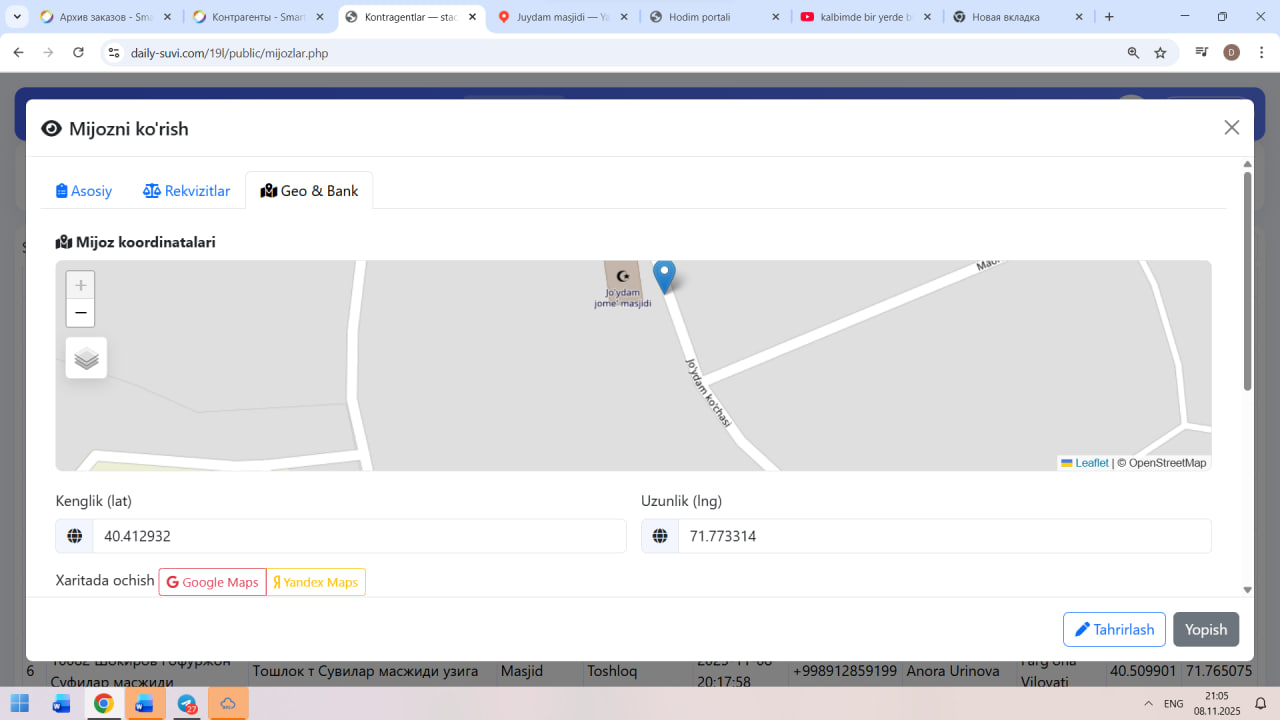Open a new browser tab
Image resolution: width=1280 pixels, height=720 pixels.
point(1109,17)
